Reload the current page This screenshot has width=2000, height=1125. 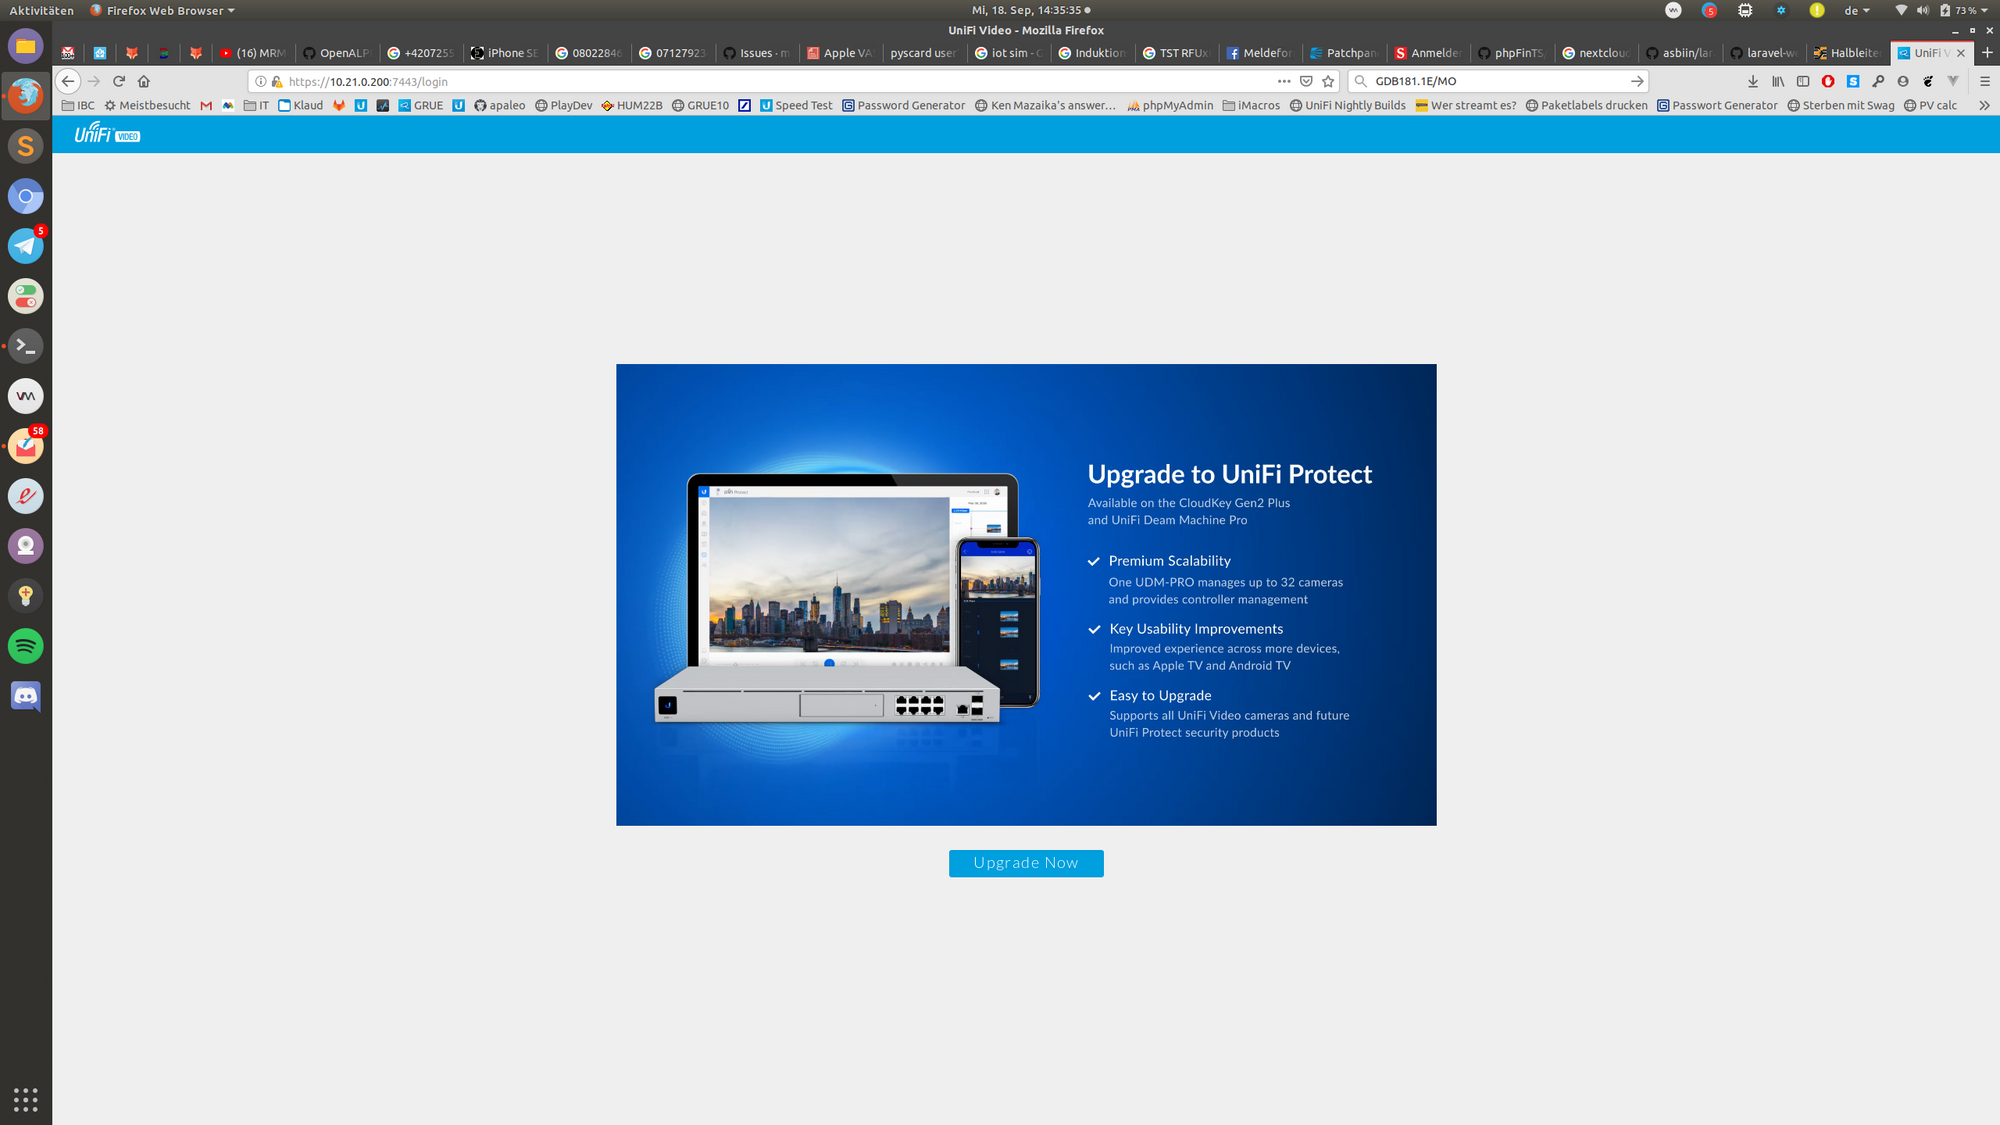[x=119, y=81]
